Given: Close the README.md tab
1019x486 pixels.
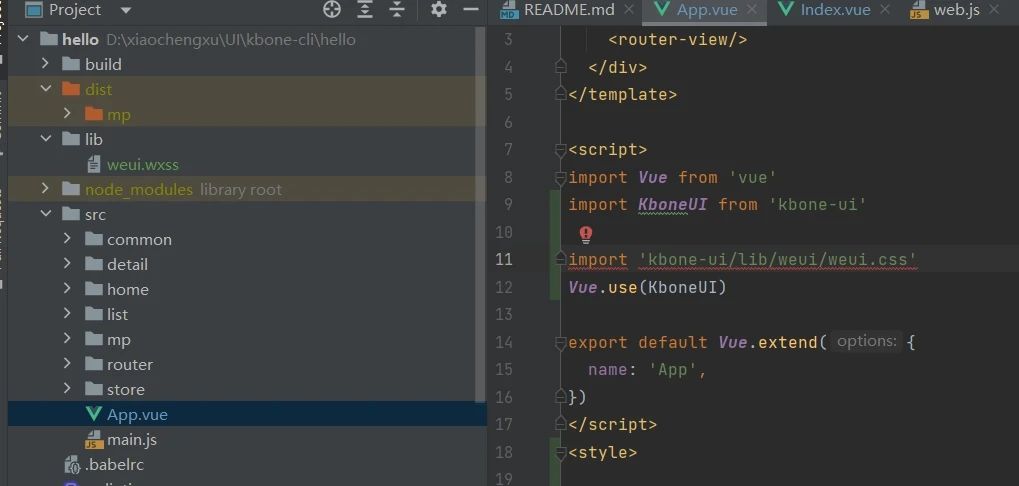Looking at the screenshot, I should (628, 10).
